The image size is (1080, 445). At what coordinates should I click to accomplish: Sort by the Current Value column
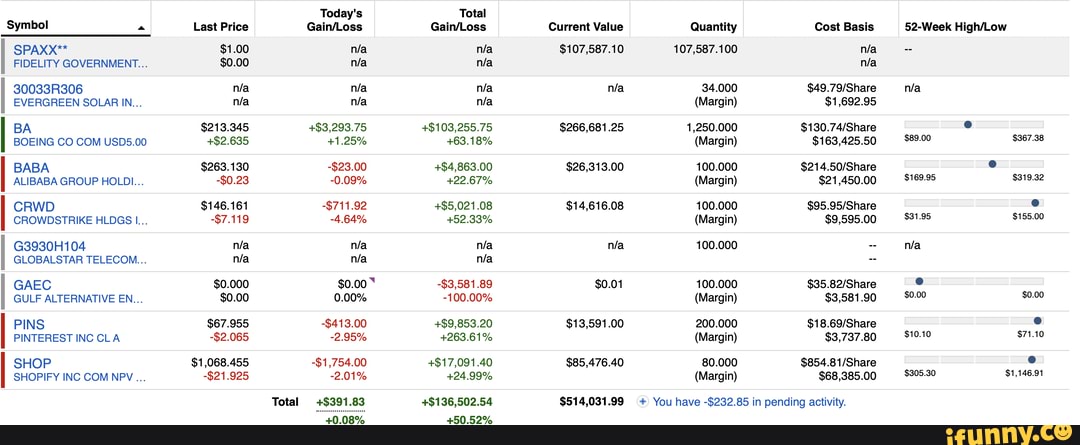pyautogui.click(x=586, y=27)
